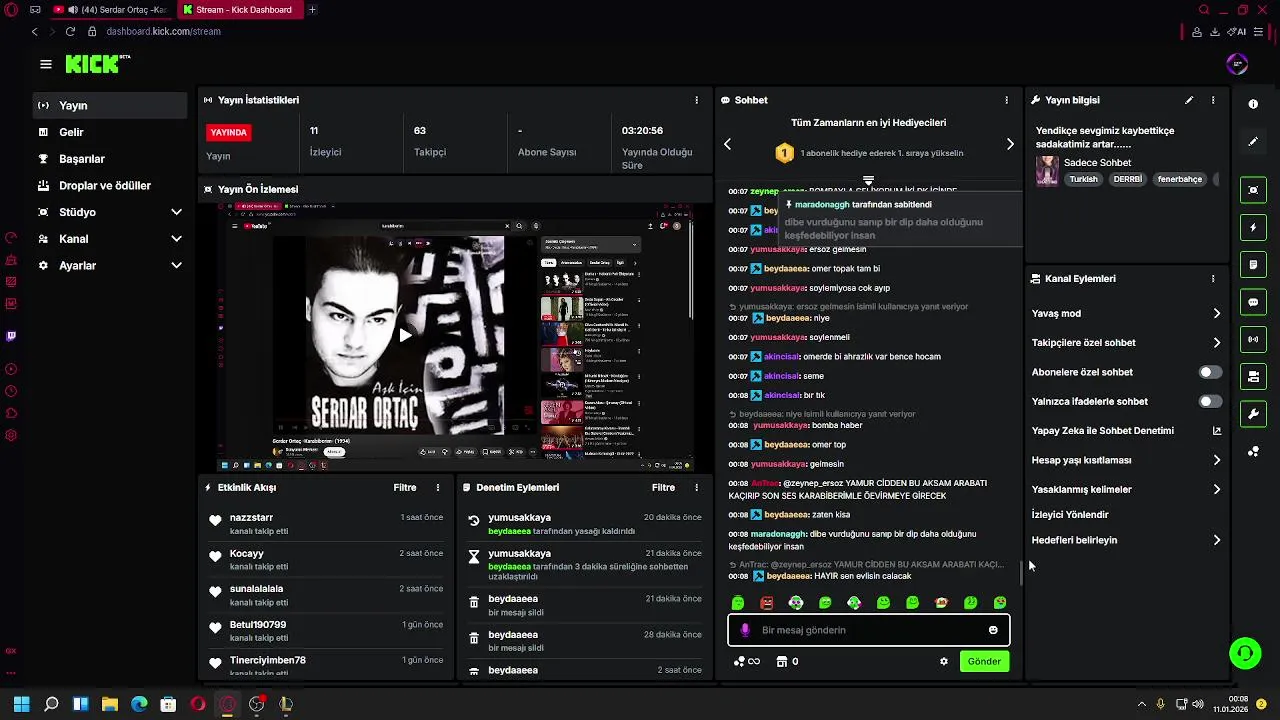Click the Sadece Sohbet category thumbnail
Screen dimensions: 1280x720
click(x=1047, y=170)
